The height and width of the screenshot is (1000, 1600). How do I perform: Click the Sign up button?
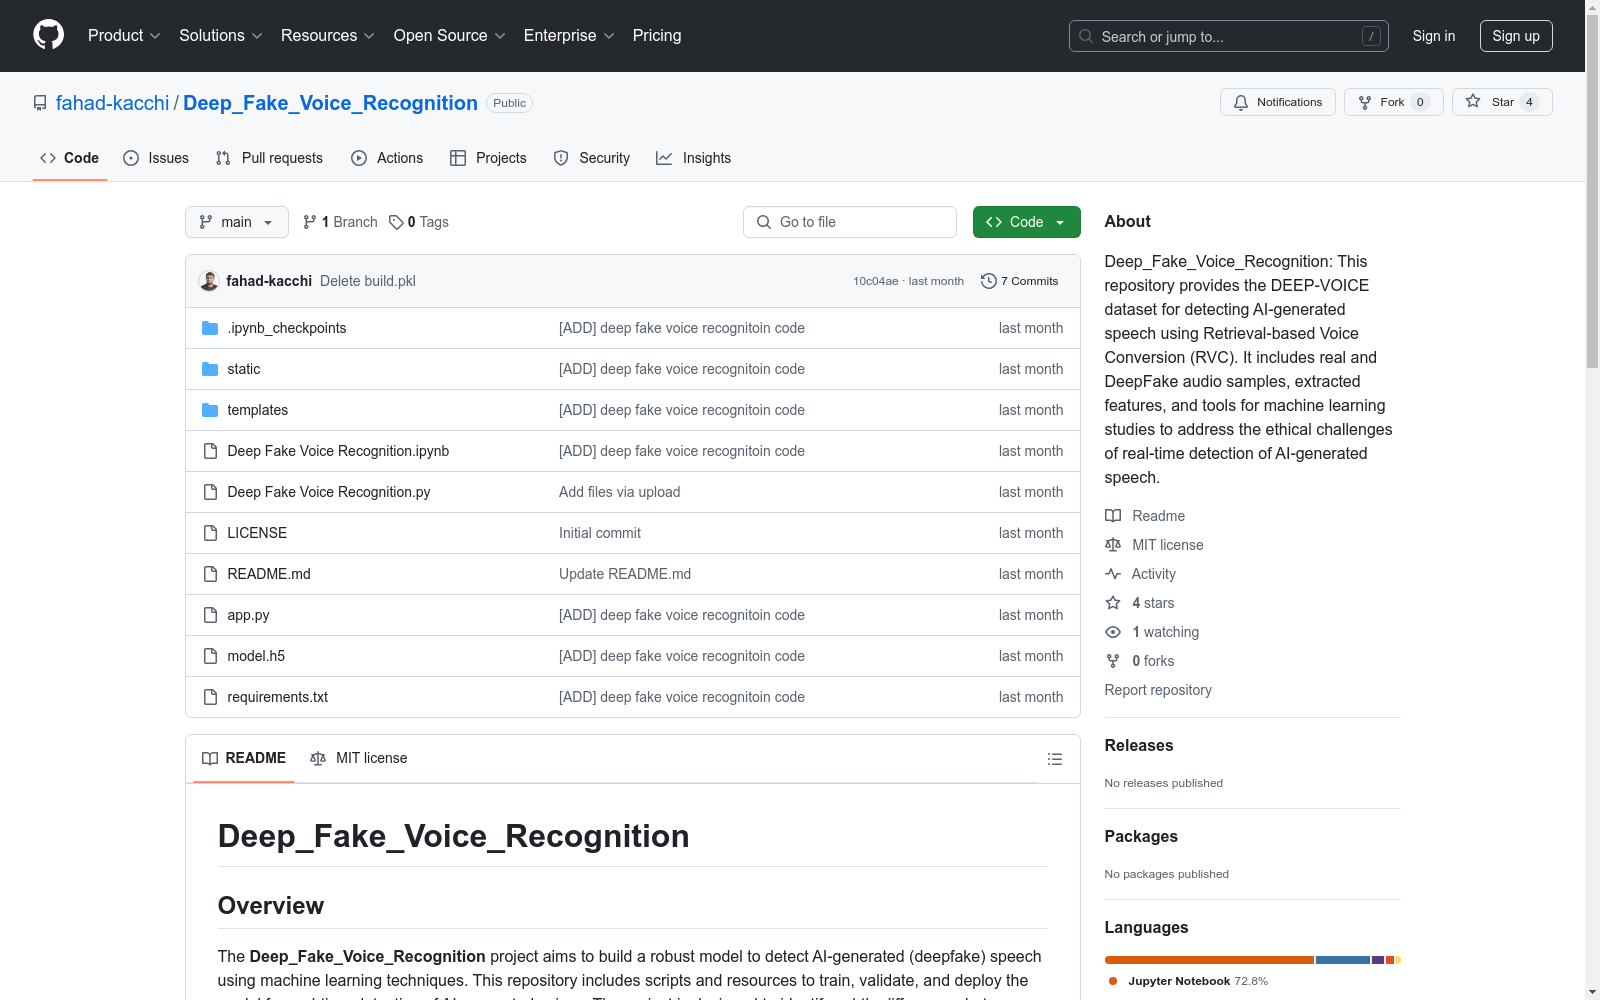coord(1516,36)
